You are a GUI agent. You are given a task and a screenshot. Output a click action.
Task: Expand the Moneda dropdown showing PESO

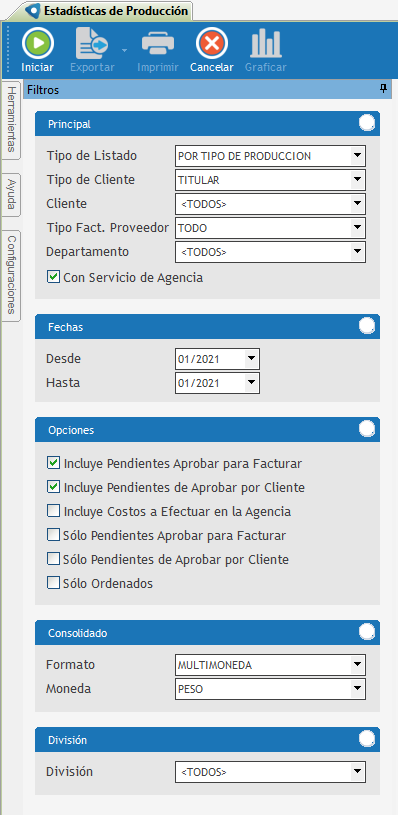(357, 689)
